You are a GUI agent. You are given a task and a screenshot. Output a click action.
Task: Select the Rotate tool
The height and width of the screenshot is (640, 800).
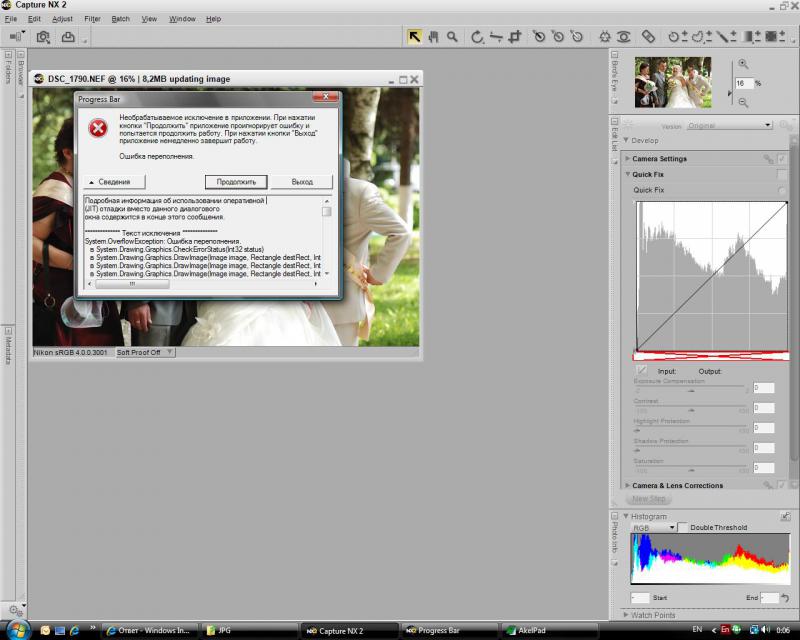(x=477, y=37)
